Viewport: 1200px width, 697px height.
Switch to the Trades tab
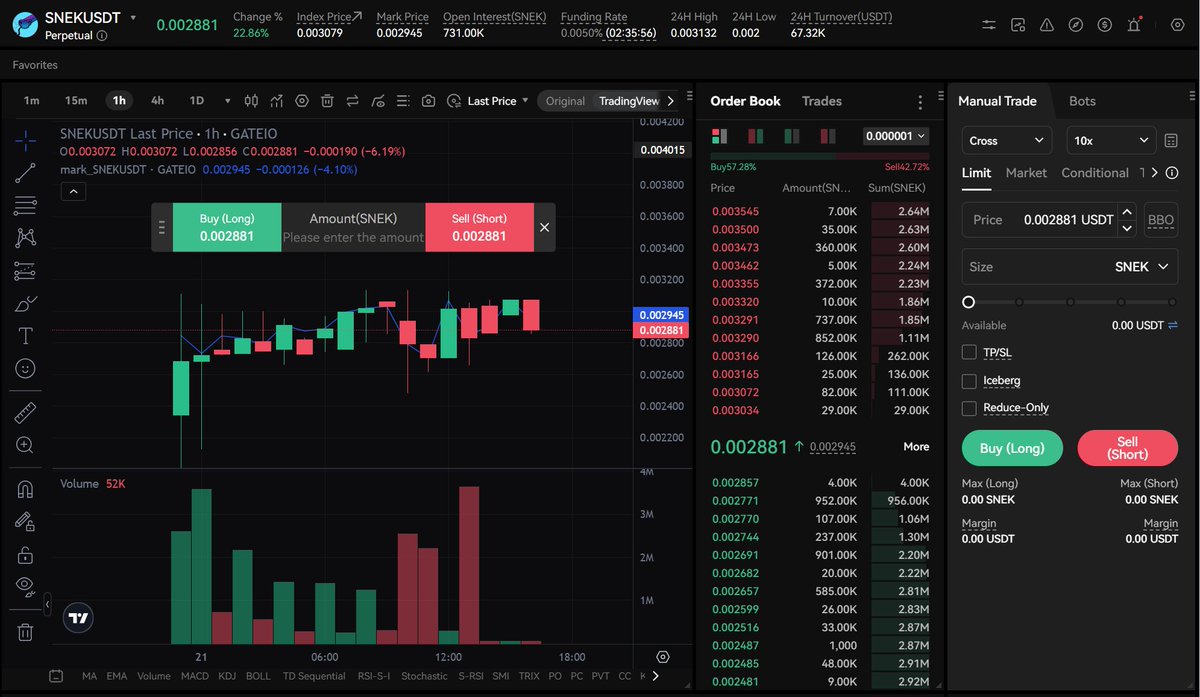click(x=822, y=101)
